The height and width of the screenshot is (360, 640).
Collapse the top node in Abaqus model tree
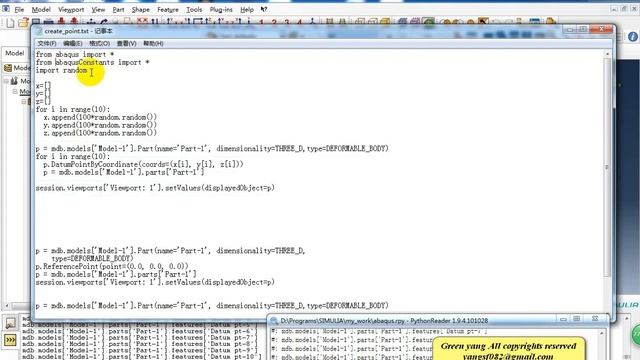click(7, 81)
